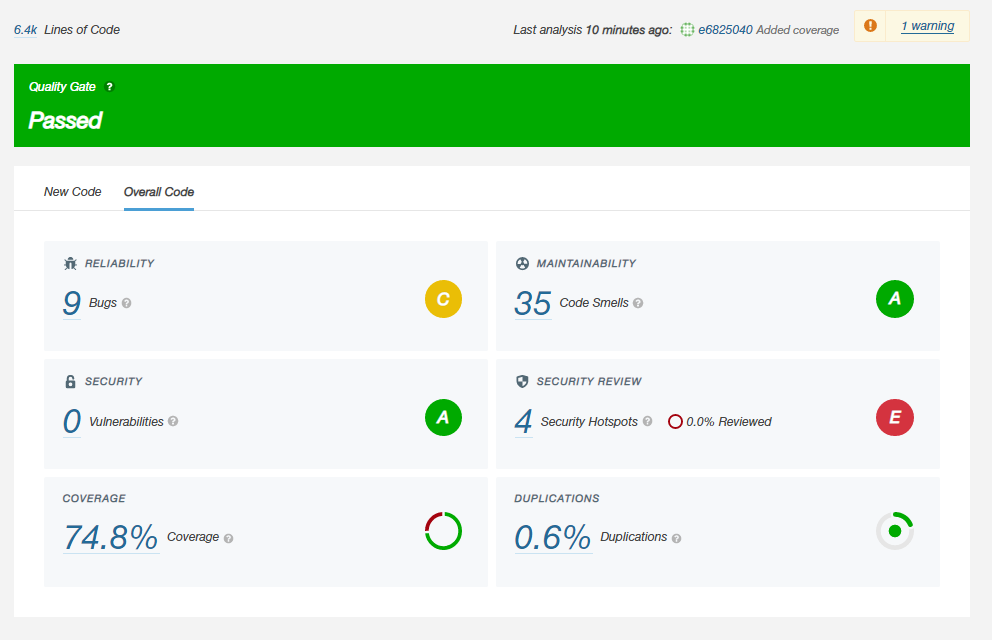This screenshot has height=640, width=992.
Task: Click the RELIABILITY section heading
Action: 120,263
